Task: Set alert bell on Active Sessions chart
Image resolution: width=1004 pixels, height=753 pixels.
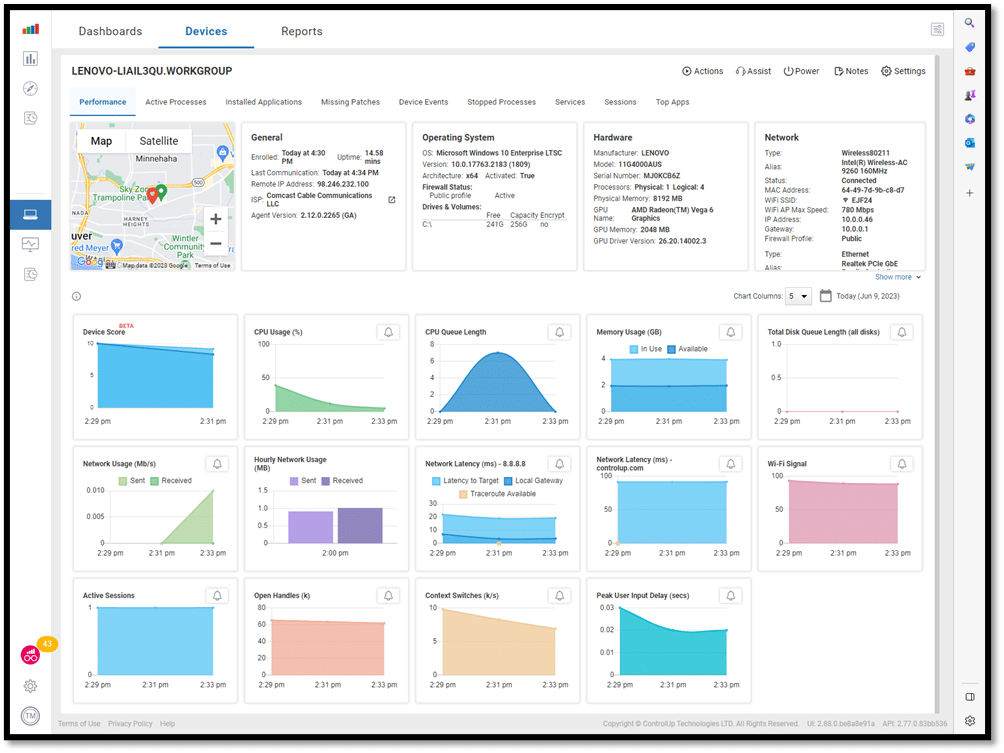Action: coord(217,595)
